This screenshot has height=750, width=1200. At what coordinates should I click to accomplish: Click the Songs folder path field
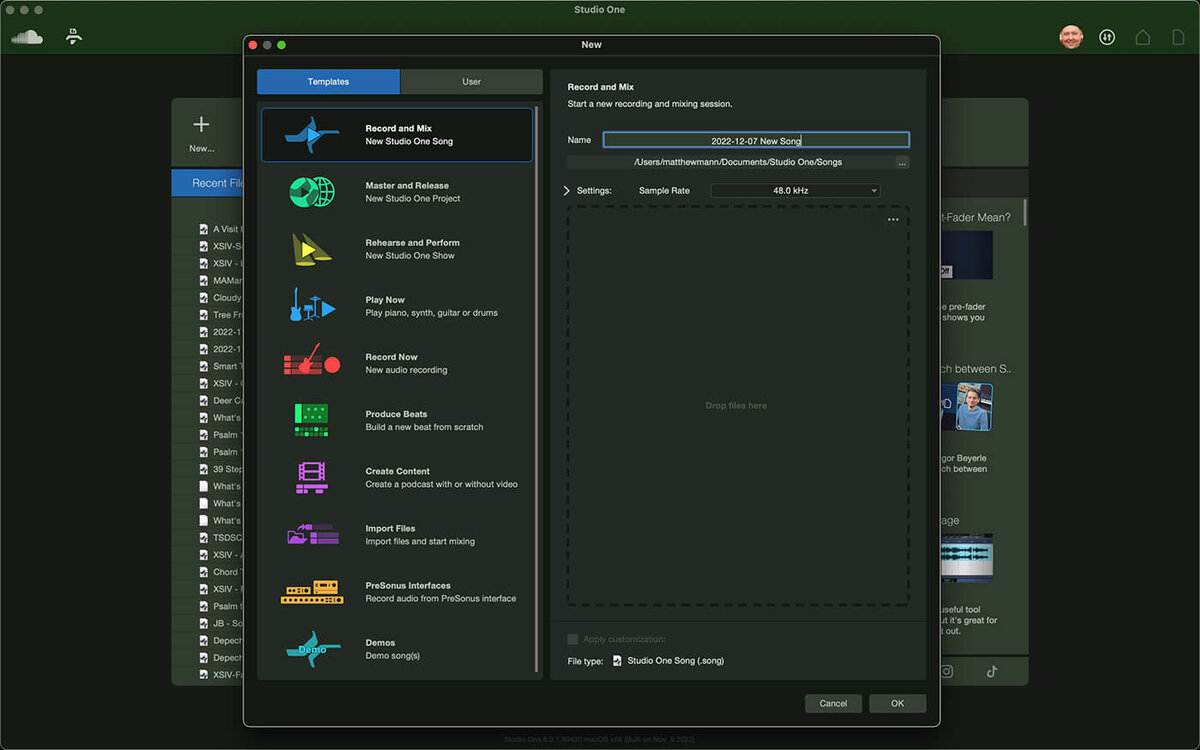point(730,162)
